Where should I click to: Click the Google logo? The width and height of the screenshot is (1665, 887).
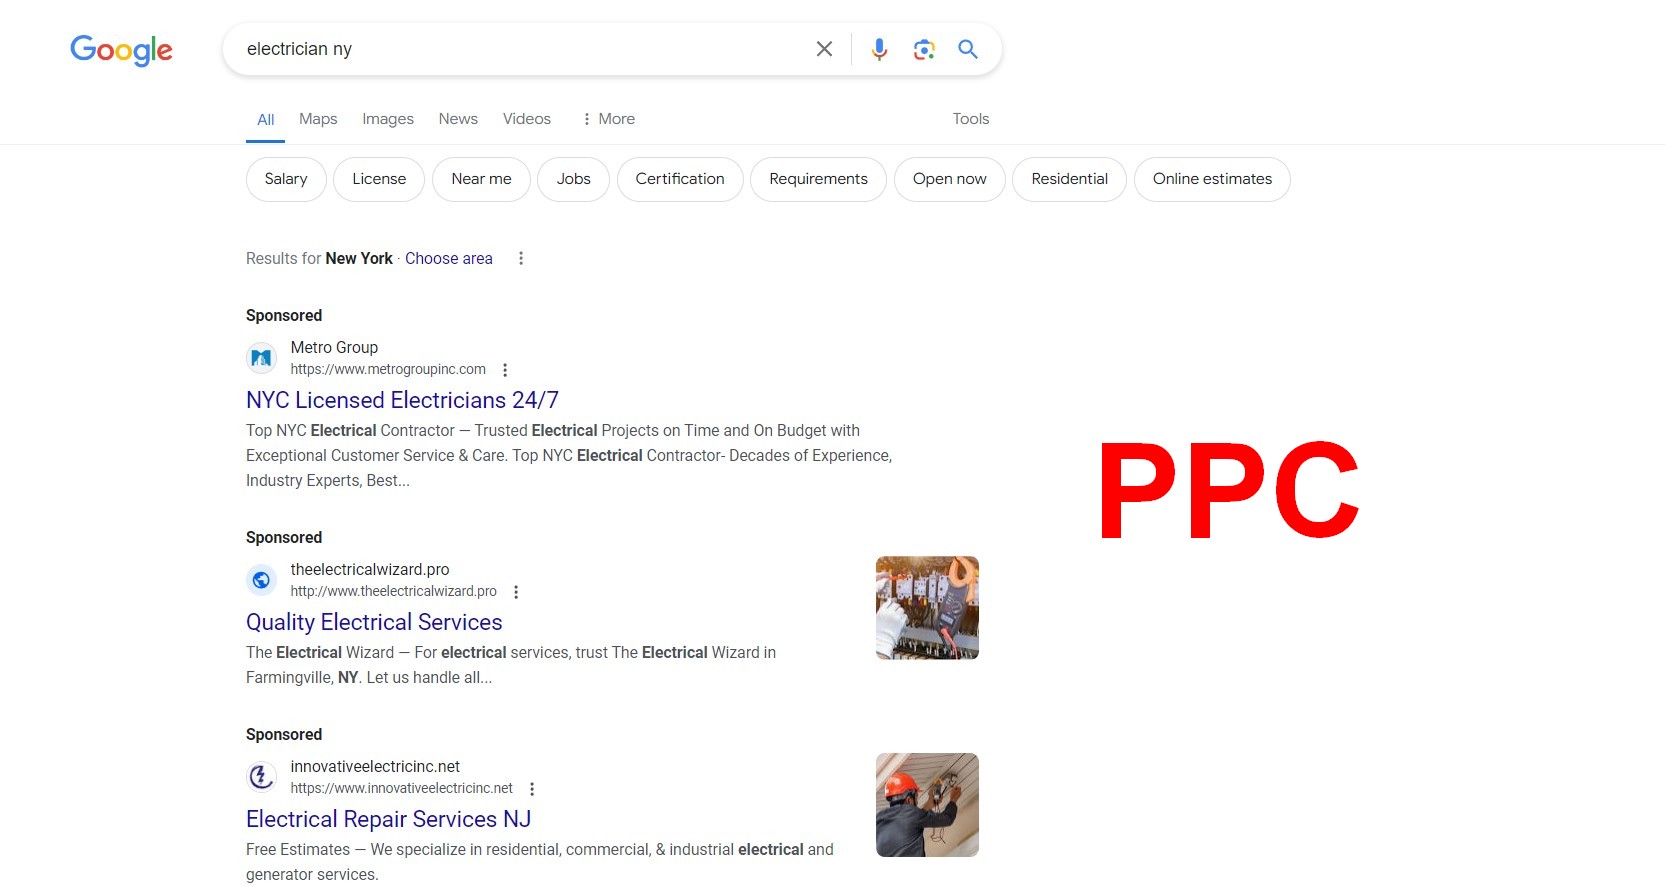tap(121, 49)
